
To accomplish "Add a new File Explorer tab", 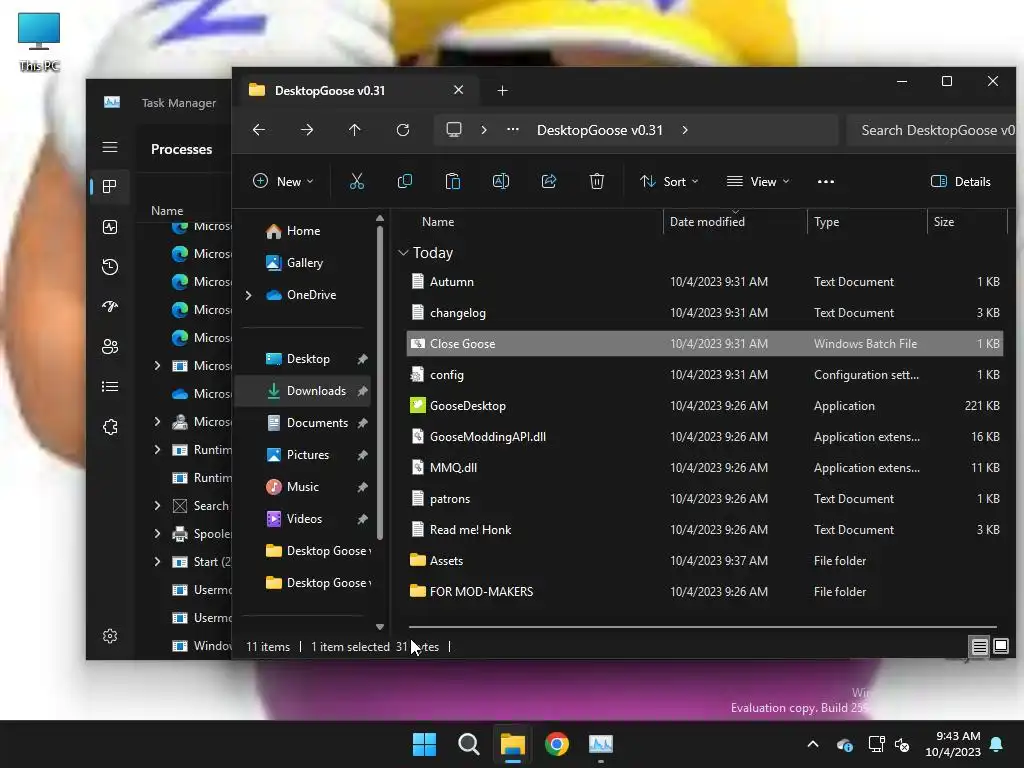I will (502, 91).
